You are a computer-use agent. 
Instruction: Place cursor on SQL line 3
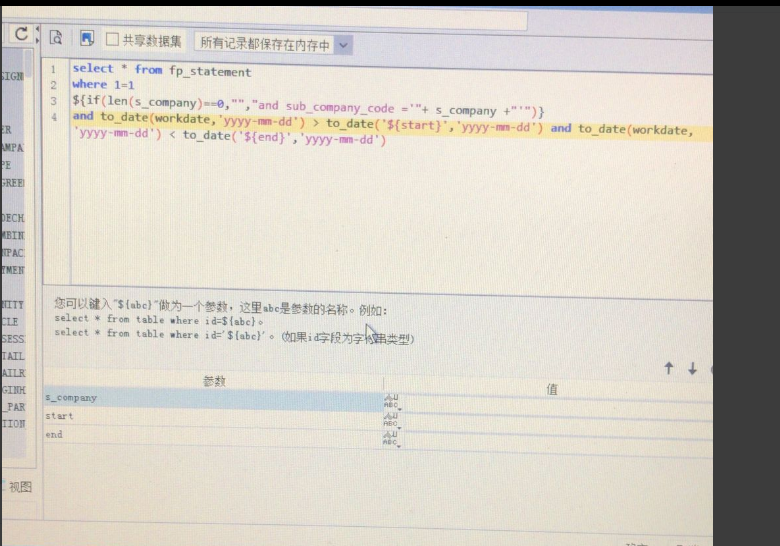point(308,105)
